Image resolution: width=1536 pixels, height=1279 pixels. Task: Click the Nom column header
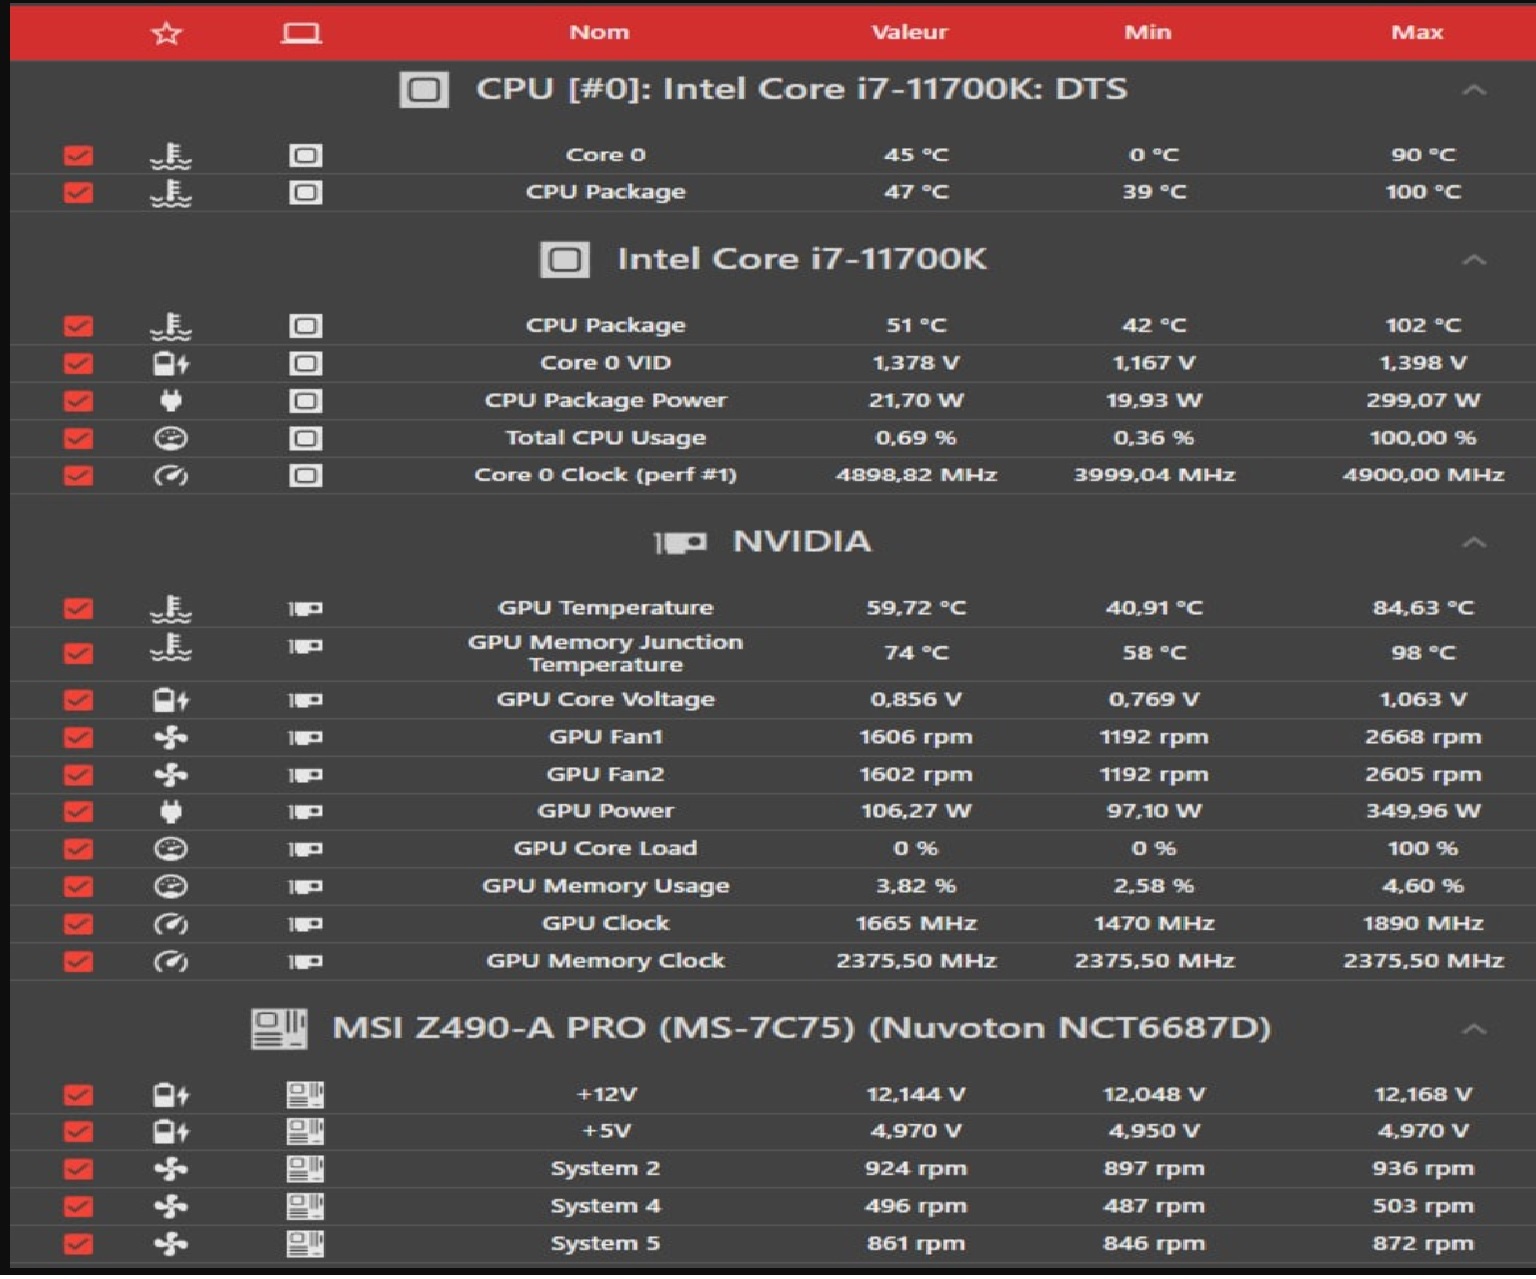(x=599, y=32)
